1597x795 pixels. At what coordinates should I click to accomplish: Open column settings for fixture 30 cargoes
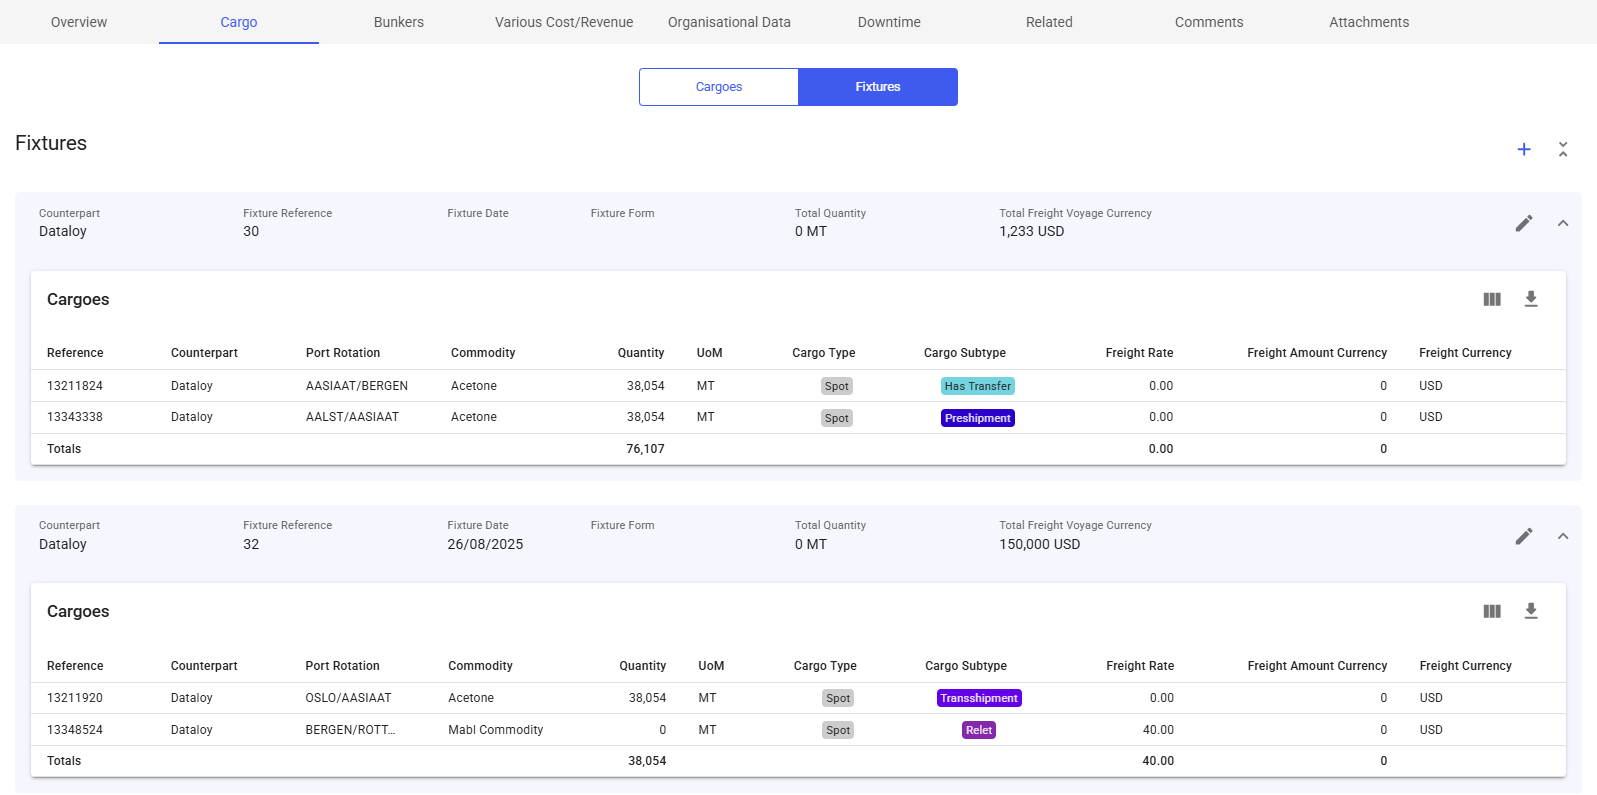click(1491, 299)
